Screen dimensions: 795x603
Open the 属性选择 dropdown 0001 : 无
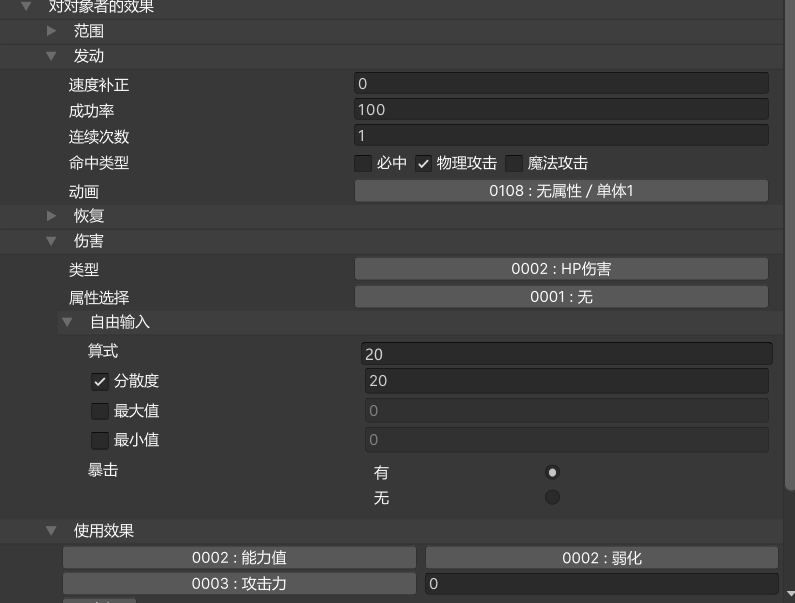pyautogui.click(x=561, y=297)
